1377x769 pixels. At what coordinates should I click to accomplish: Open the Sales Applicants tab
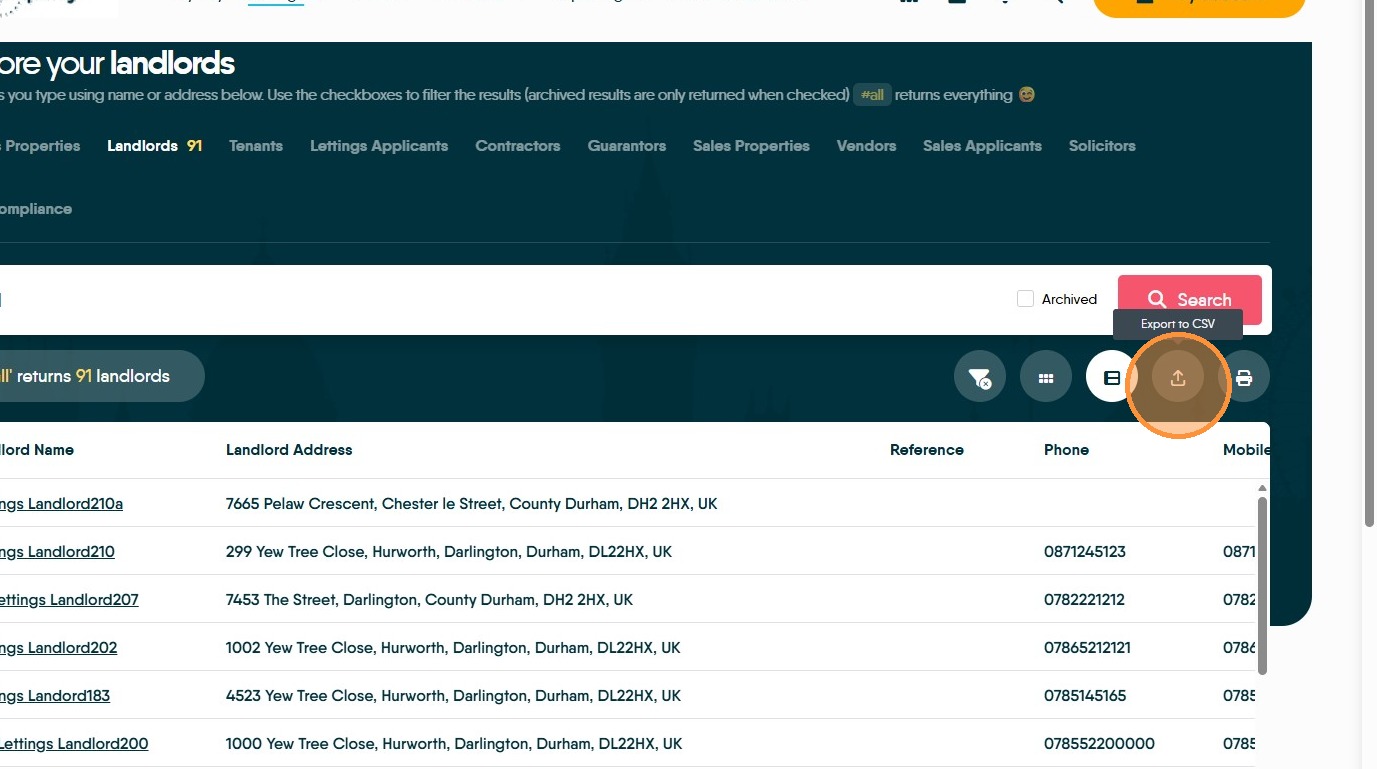[x=982, y=146]
